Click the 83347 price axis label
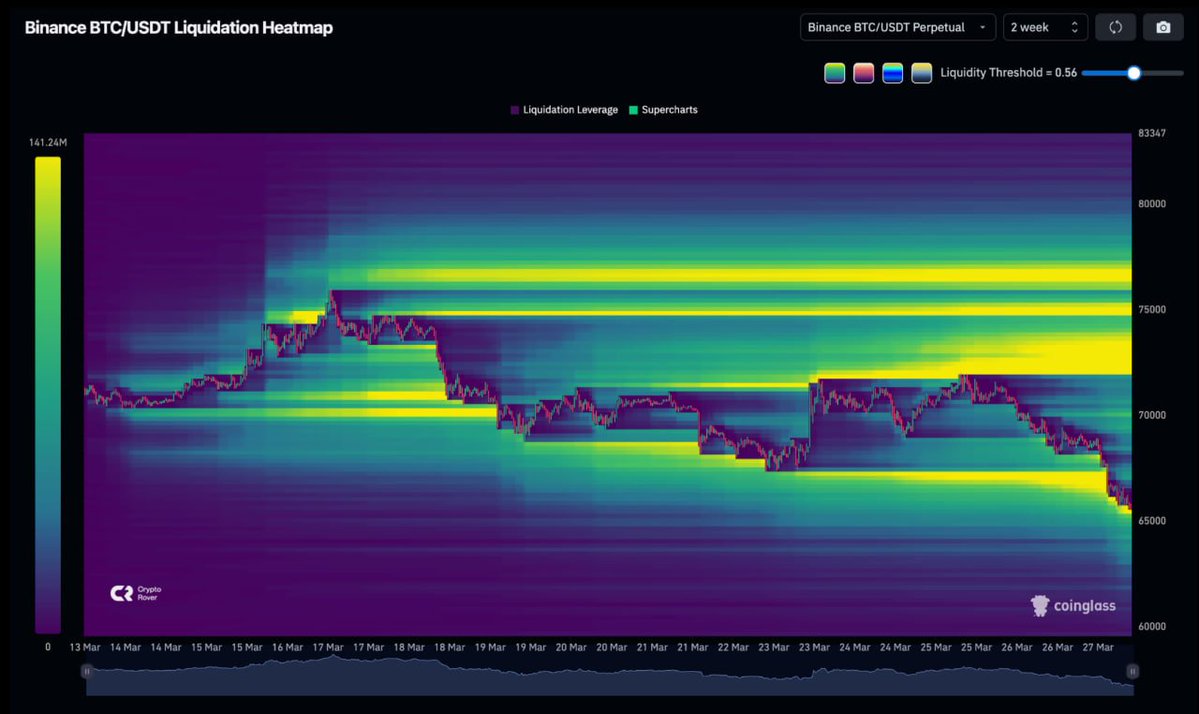This screenshot has height=714, width=1199. pyautogui.click(x=1152, y=133)
